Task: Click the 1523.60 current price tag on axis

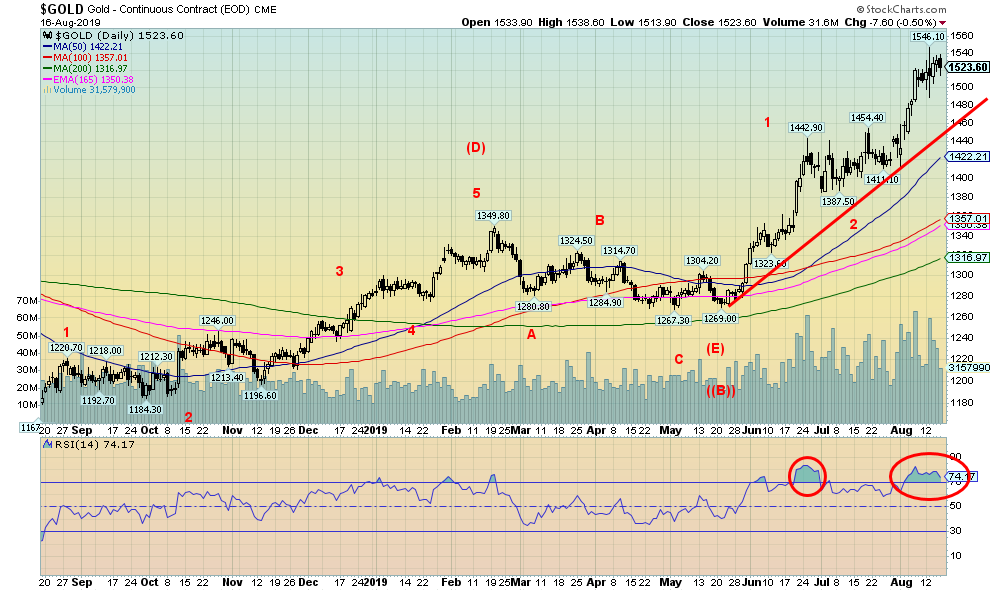Action: (x=967, y=67)
